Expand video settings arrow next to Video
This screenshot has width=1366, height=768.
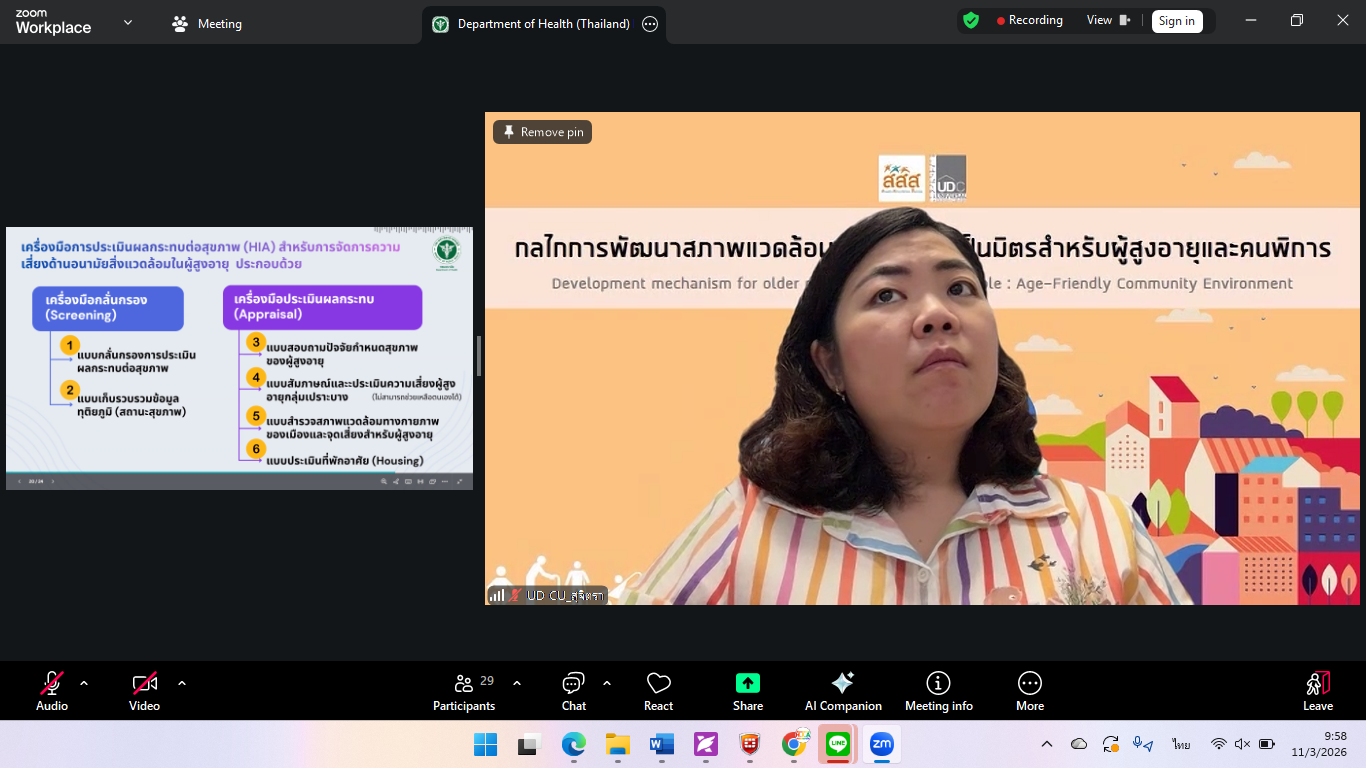pyautogui.click(x=182, y=683)
